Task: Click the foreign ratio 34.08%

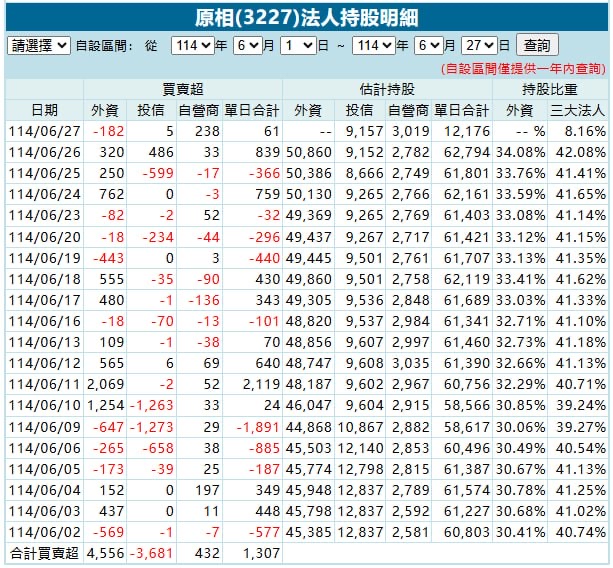Action: click(x=521, y=152)
